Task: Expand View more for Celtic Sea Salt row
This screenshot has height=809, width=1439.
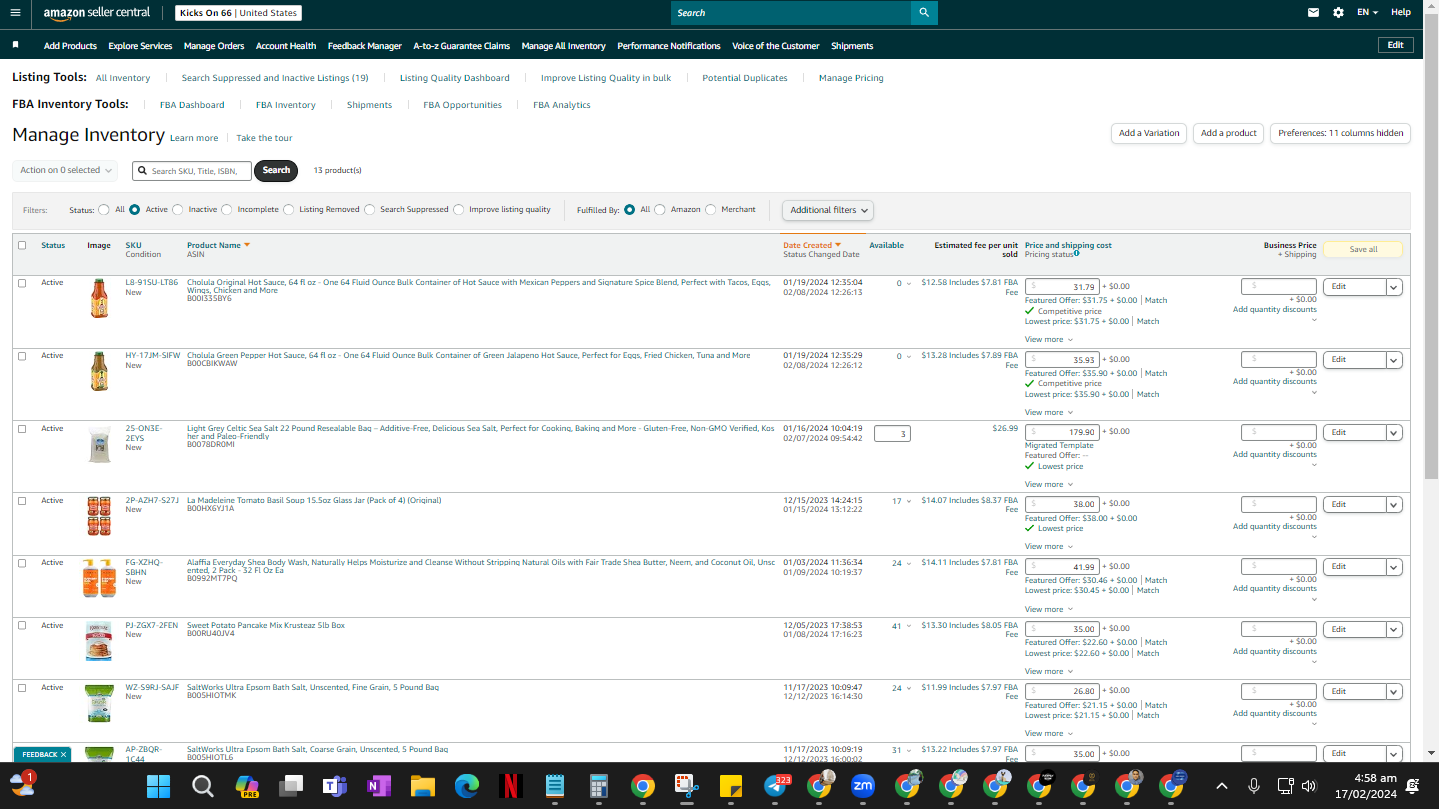Action: (1048, 484)
